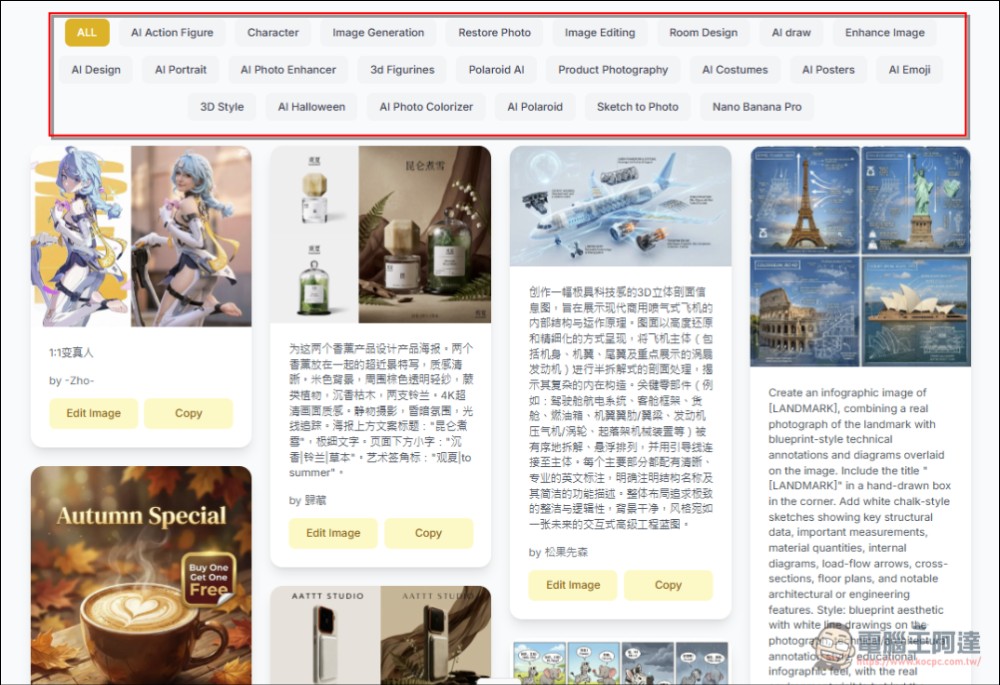
Task: Open the 3d Figurines category
Action: coord(402,70)
